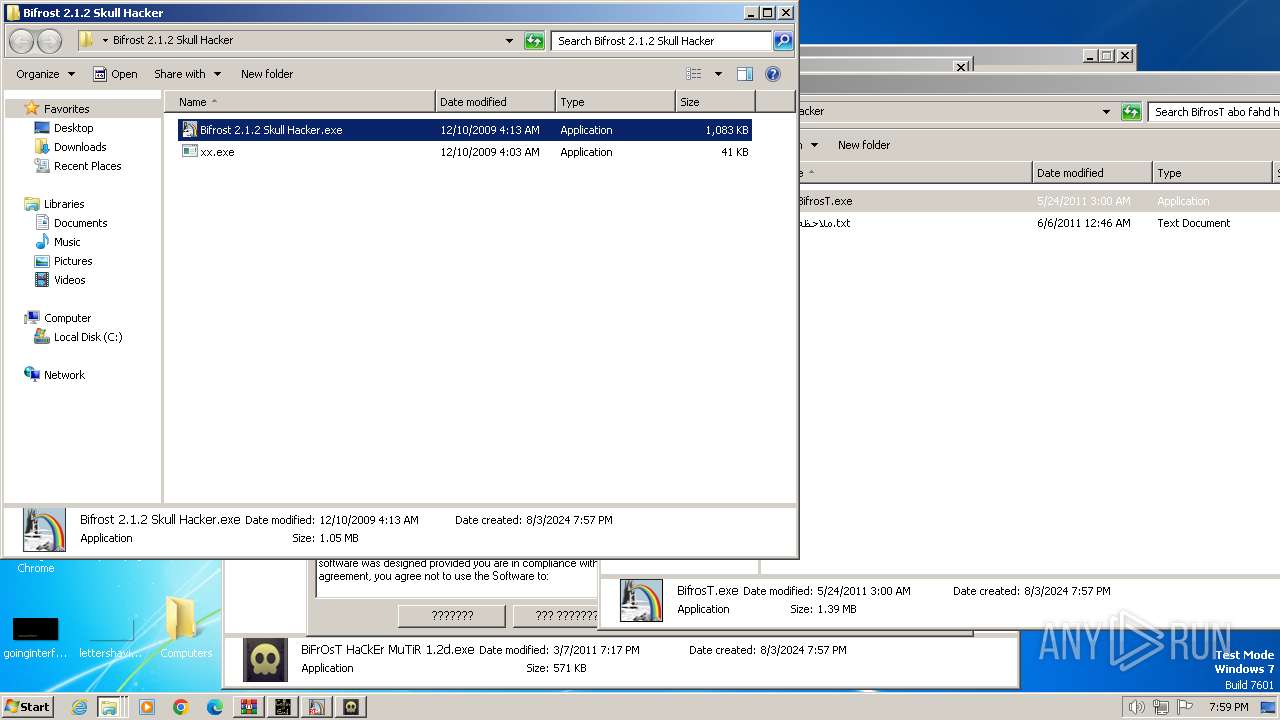Click the Skull Hacker.exe thumbnail in the details pane

click(x=44, y=530)
